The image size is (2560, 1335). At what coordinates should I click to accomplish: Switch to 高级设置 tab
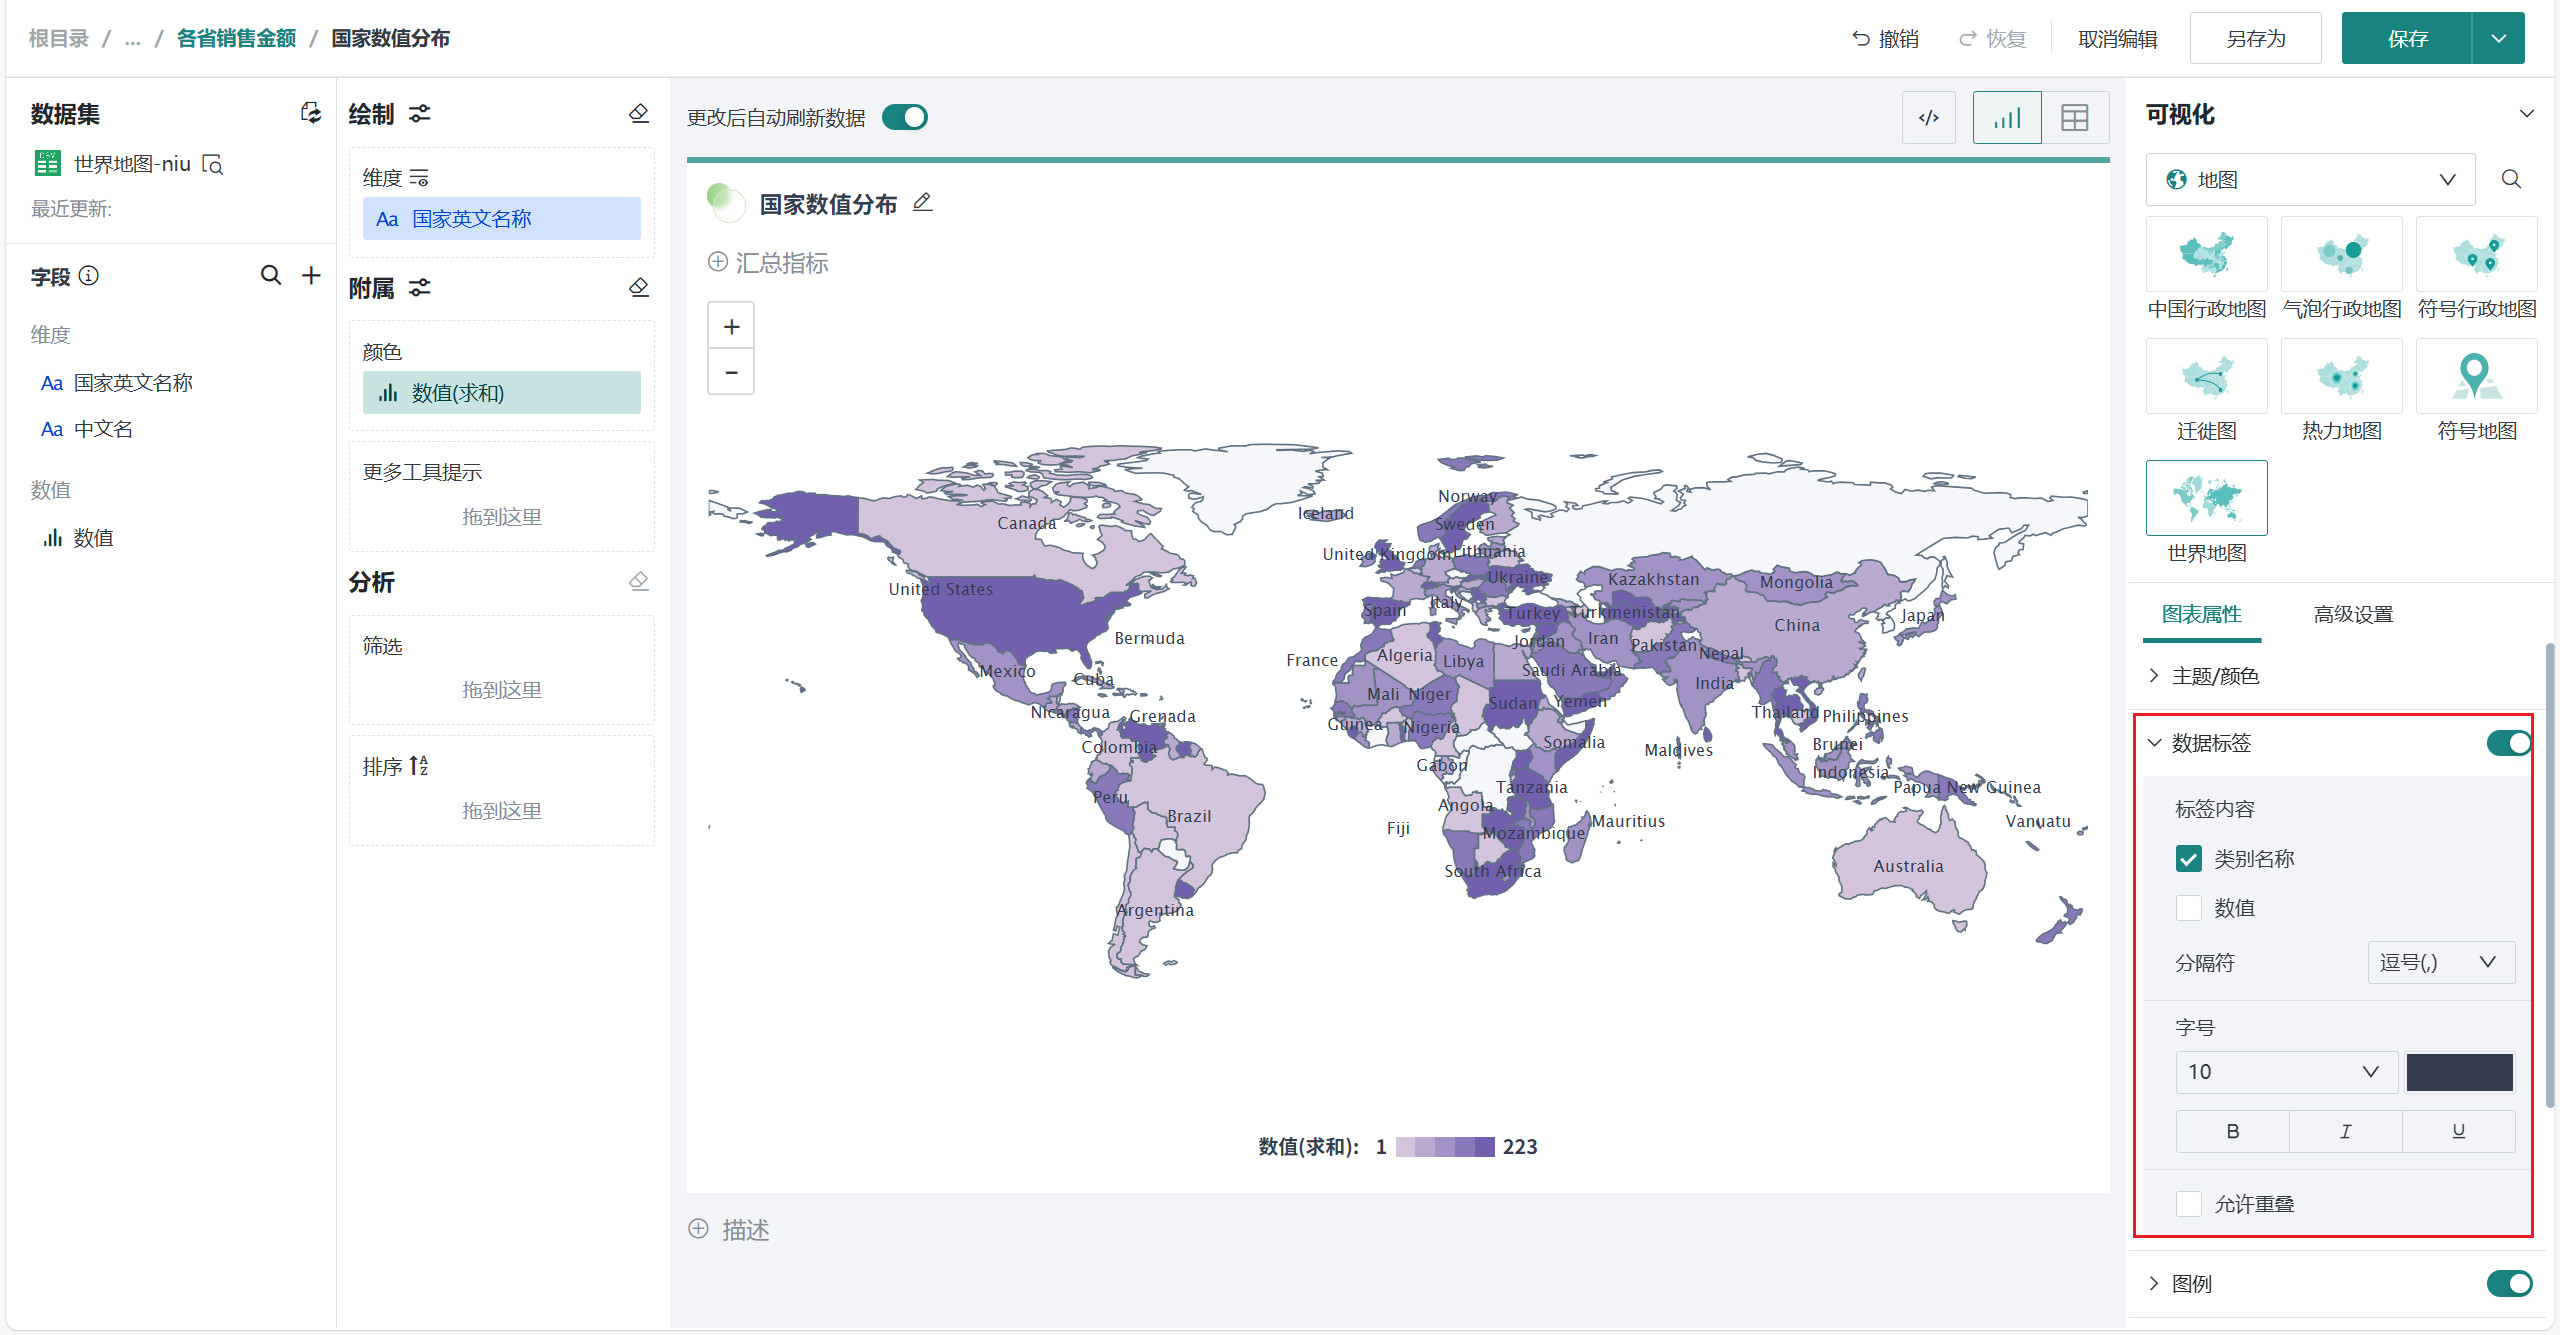pos(2353,614)
